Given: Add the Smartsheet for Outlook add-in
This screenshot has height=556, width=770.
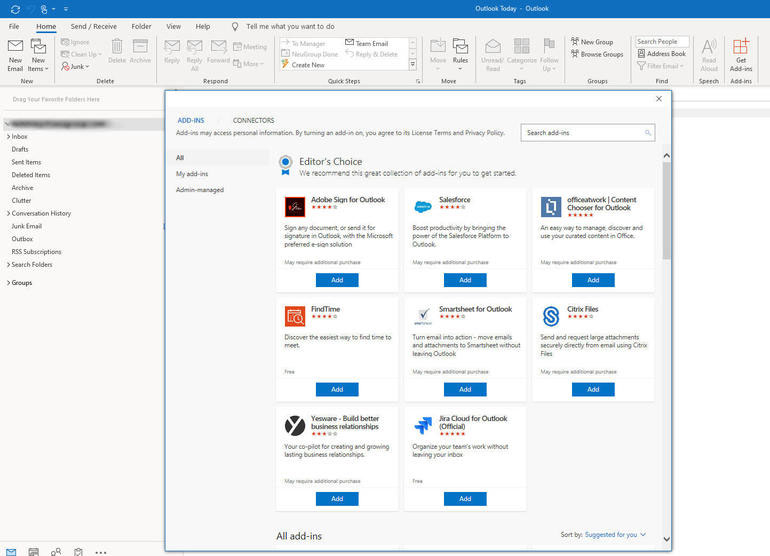Looking at the screenshot, I should (465, 389).
